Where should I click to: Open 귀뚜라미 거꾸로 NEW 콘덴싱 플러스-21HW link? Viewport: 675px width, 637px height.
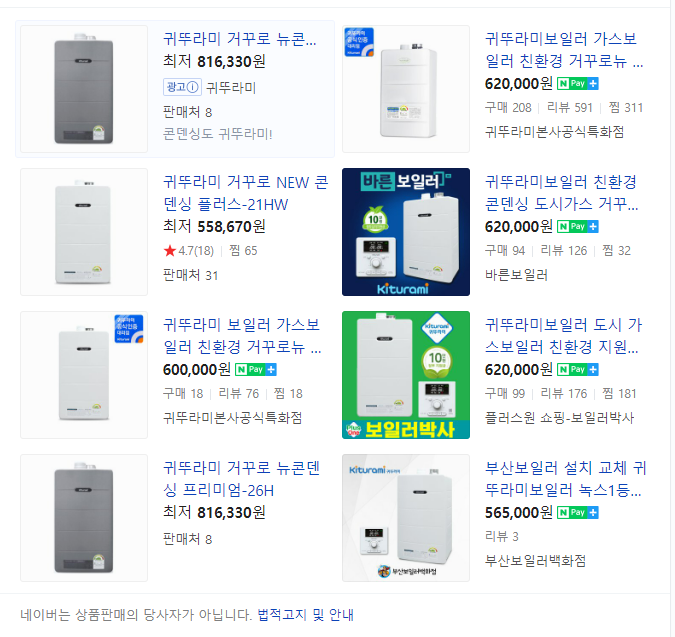pos(245,193)
